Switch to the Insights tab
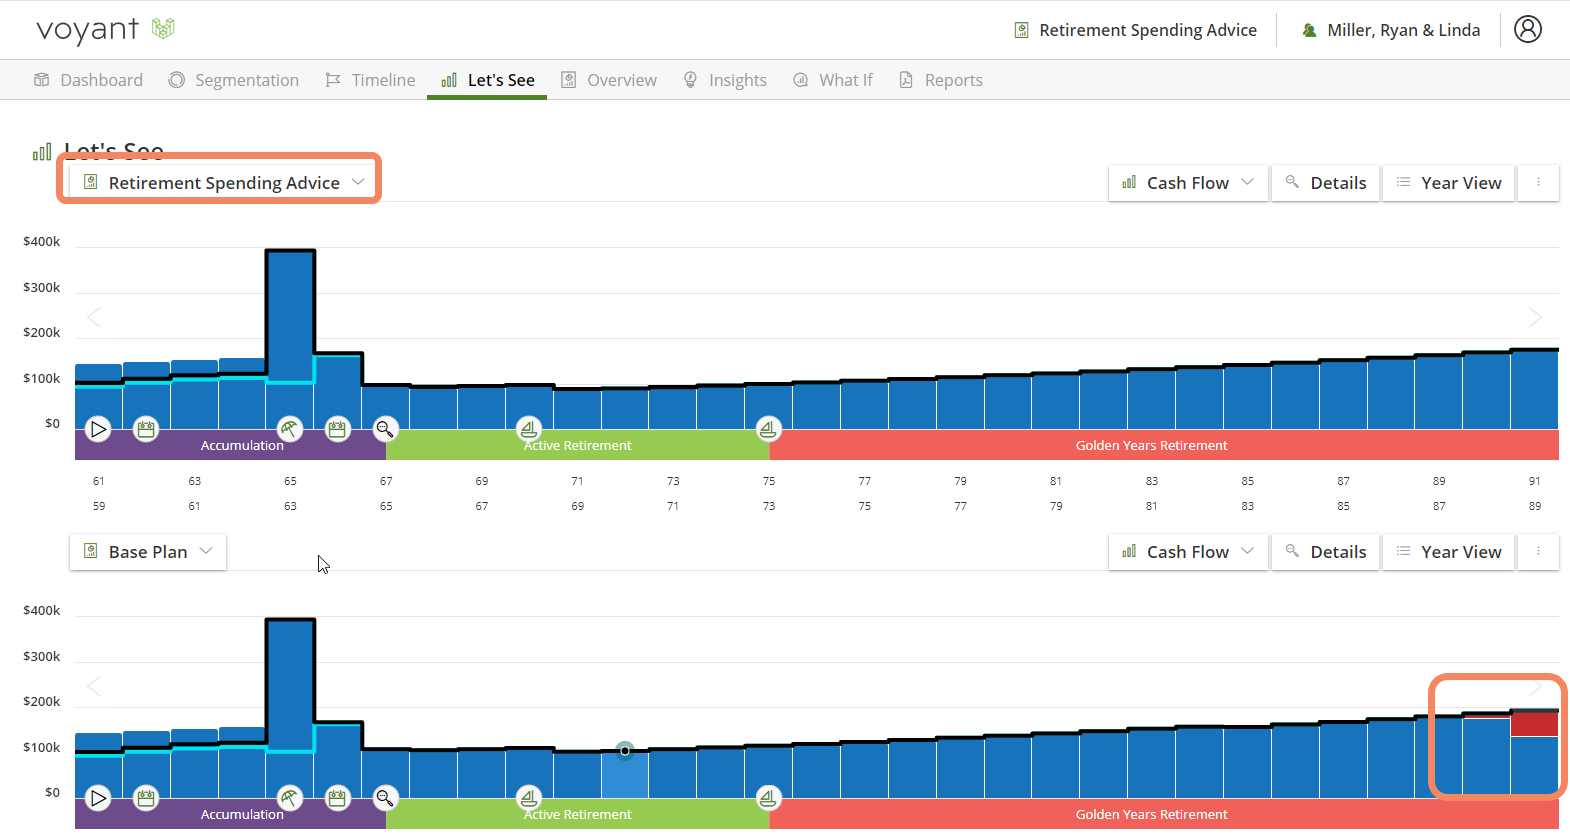The image size is (1570, 836). (x=725, y=80)
